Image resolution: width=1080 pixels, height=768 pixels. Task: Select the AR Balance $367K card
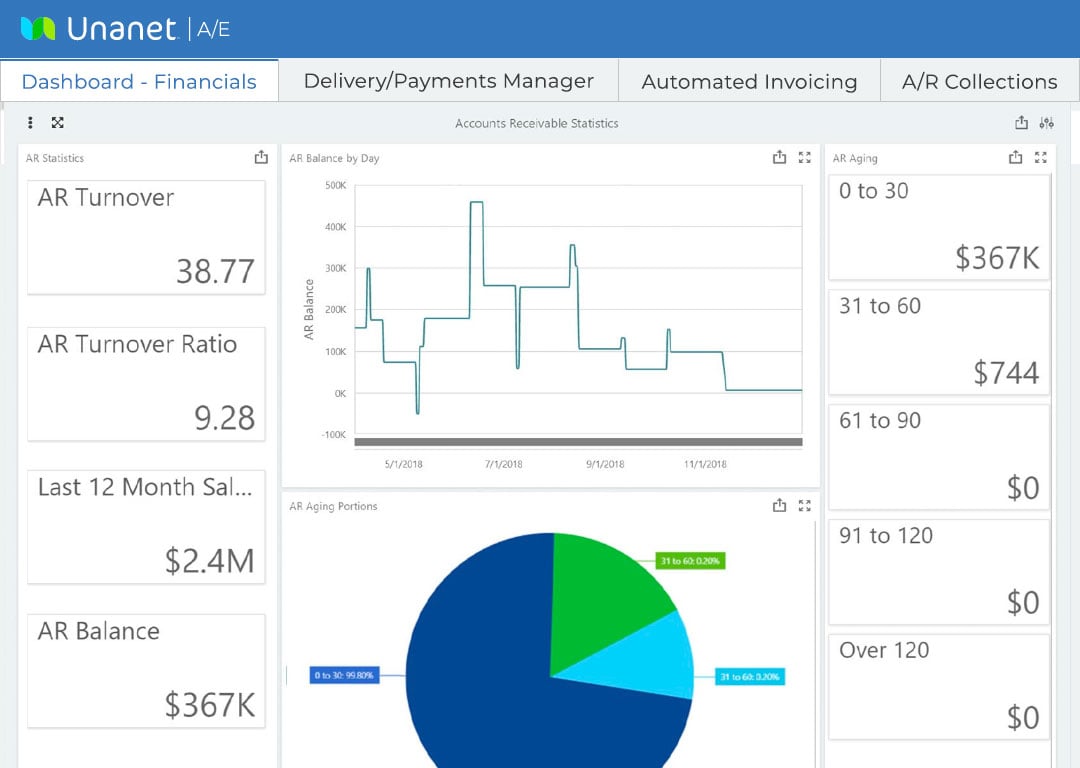[x=146, y=672]
